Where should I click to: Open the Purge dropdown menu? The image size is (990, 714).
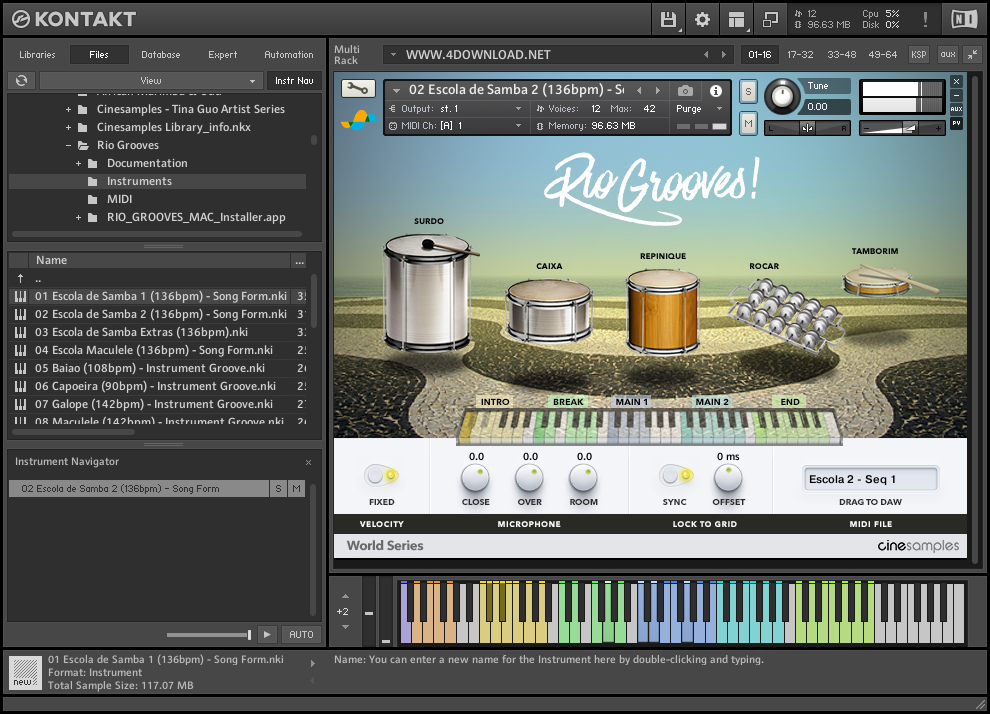pos(699,109)
